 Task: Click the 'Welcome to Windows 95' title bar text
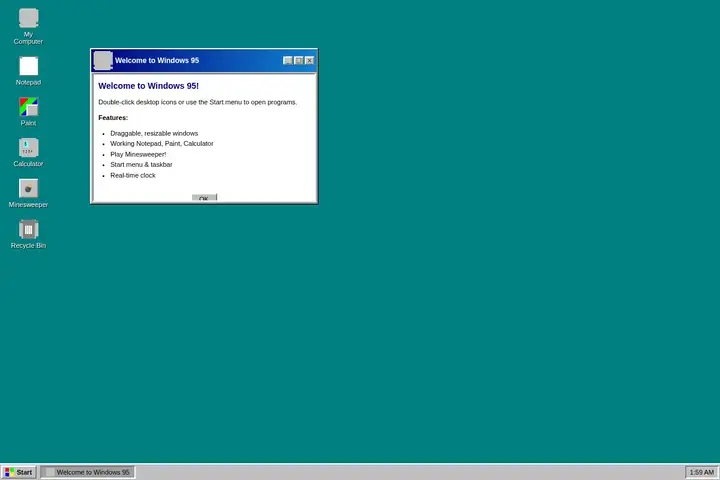[x=157, y=61]
